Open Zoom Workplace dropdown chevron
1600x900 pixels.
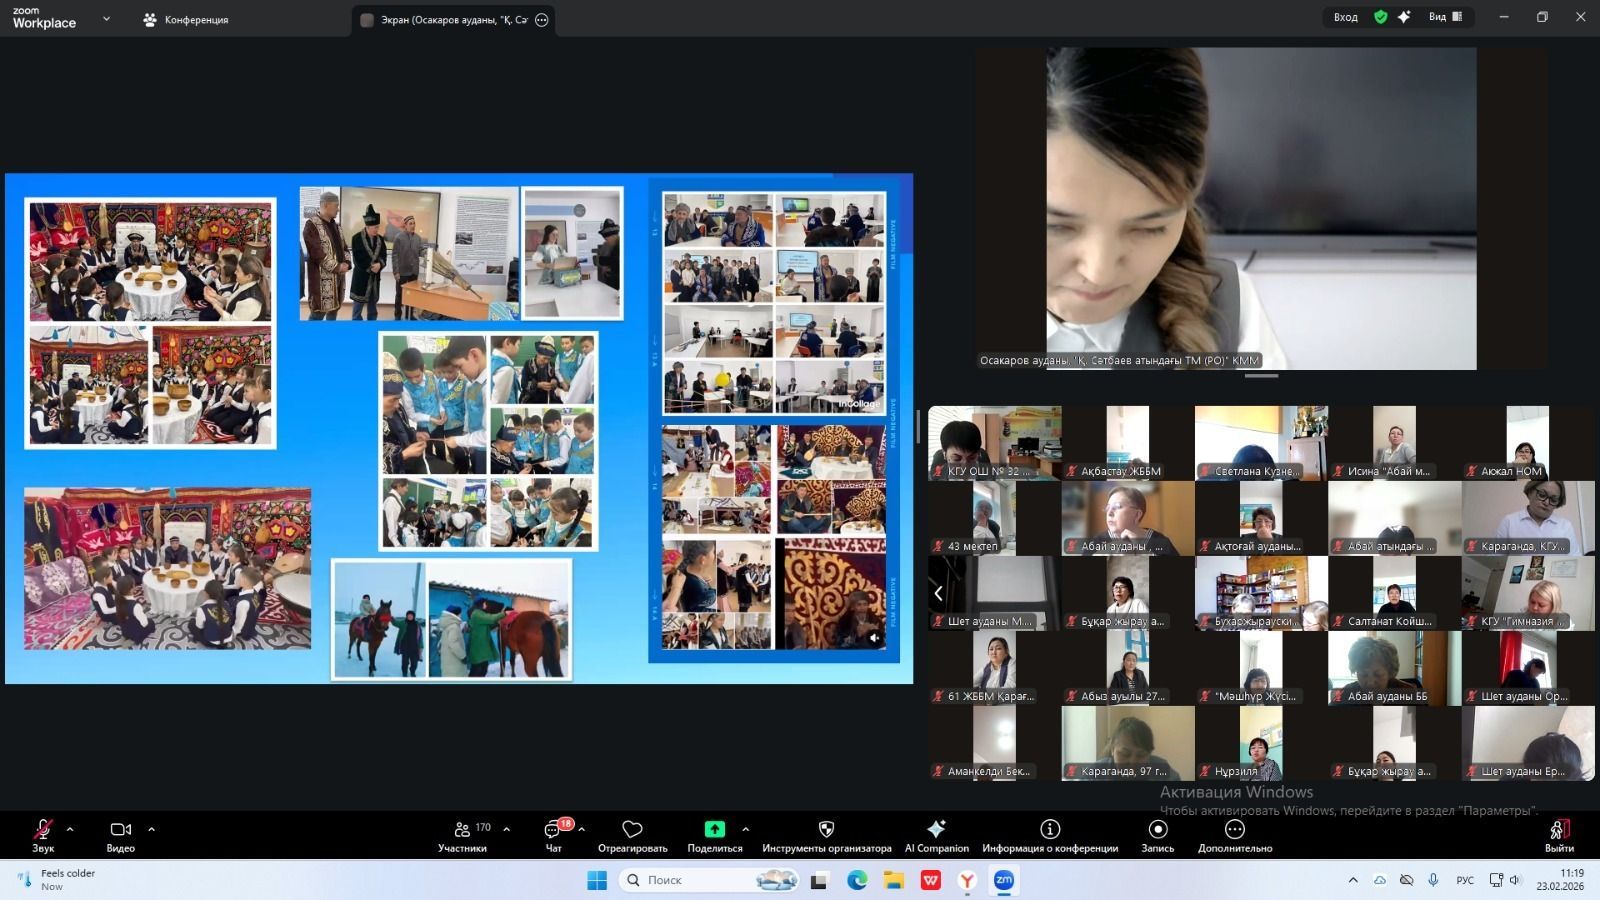pyautogui.click(x=106, y=19)
